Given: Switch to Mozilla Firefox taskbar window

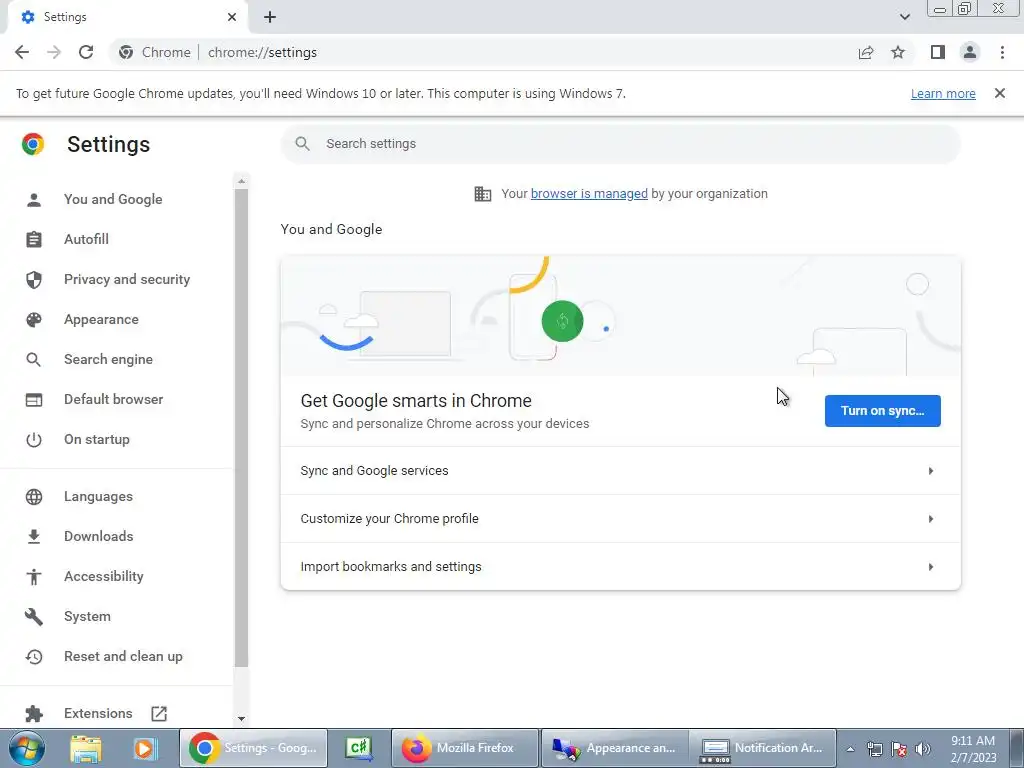Looking at the screenshot, I should (465, 748).
